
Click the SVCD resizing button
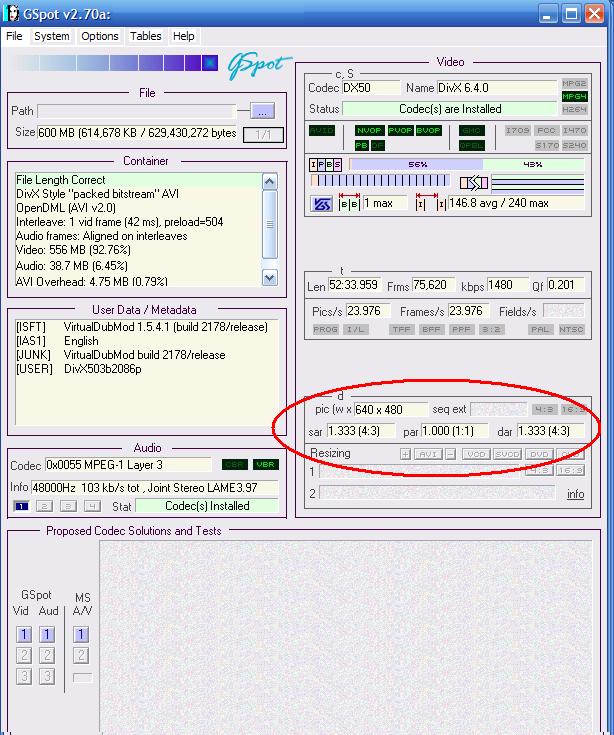click(x=508, y=454)
